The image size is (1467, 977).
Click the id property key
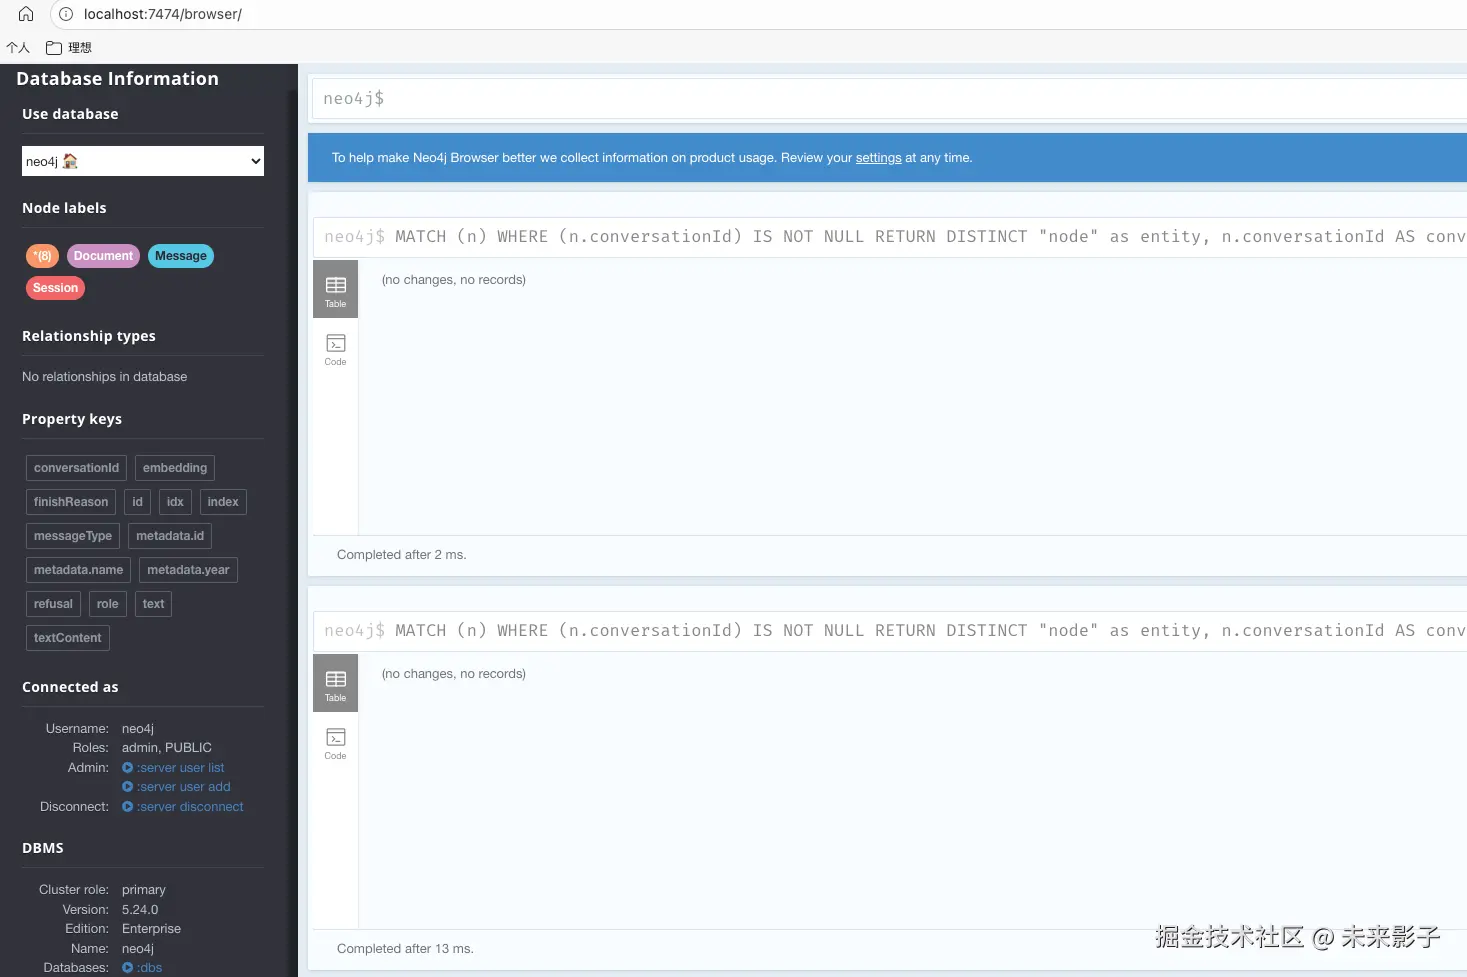click(138, 502)
